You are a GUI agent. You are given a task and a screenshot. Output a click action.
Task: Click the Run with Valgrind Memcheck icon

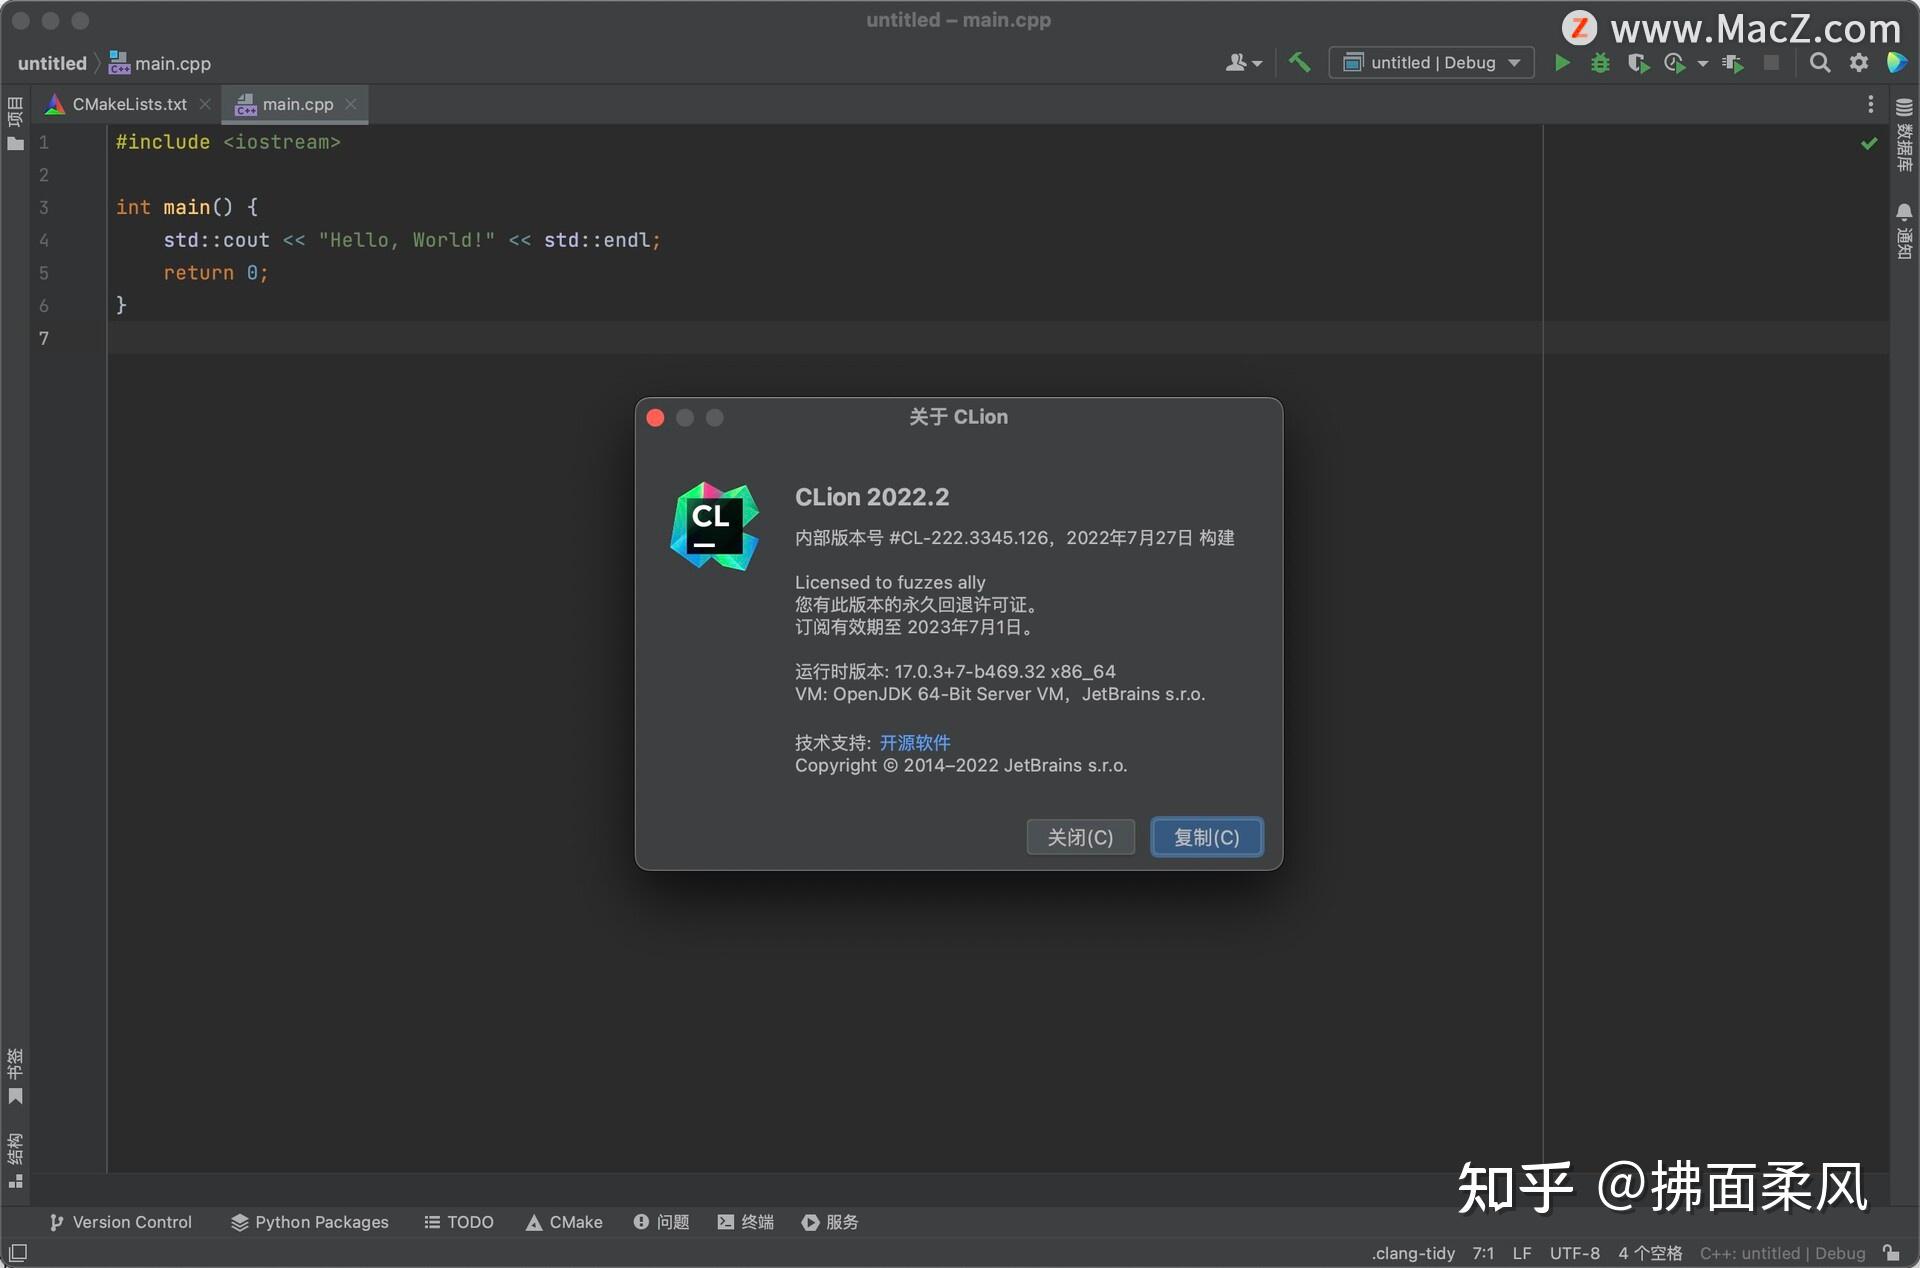click(1733, 63)
